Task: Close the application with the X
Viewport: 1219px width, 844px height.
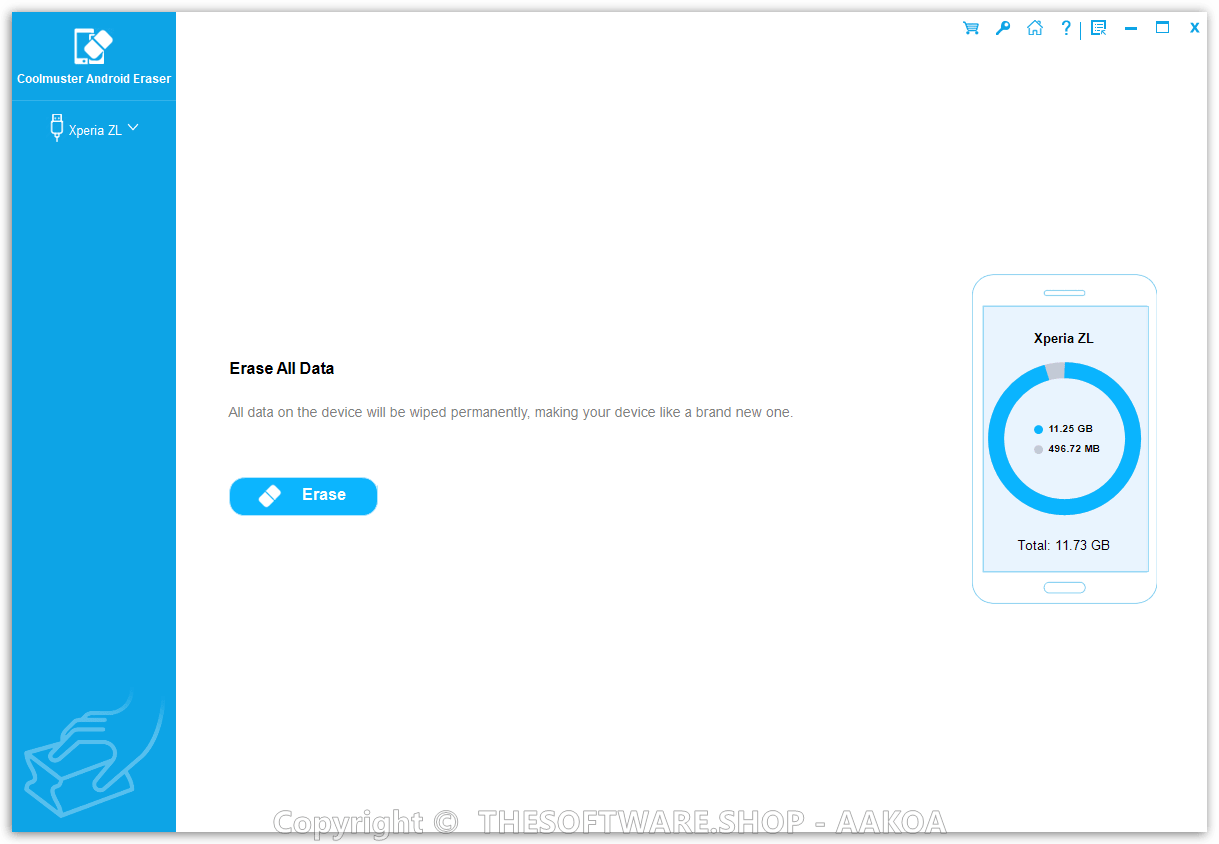Action: pos(1194,28)
